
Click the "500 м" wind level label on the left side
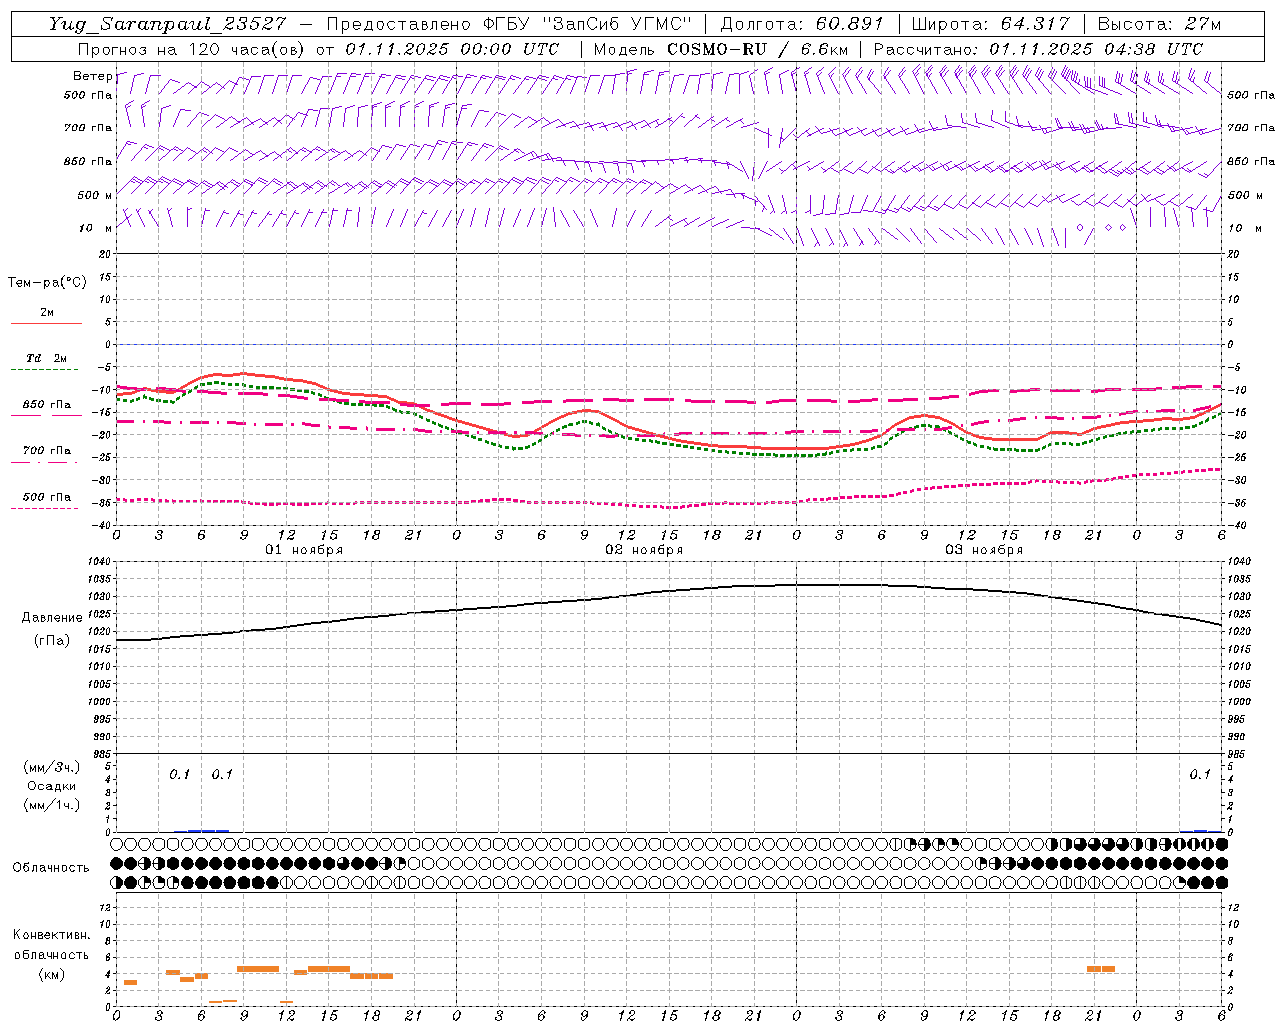95,195
